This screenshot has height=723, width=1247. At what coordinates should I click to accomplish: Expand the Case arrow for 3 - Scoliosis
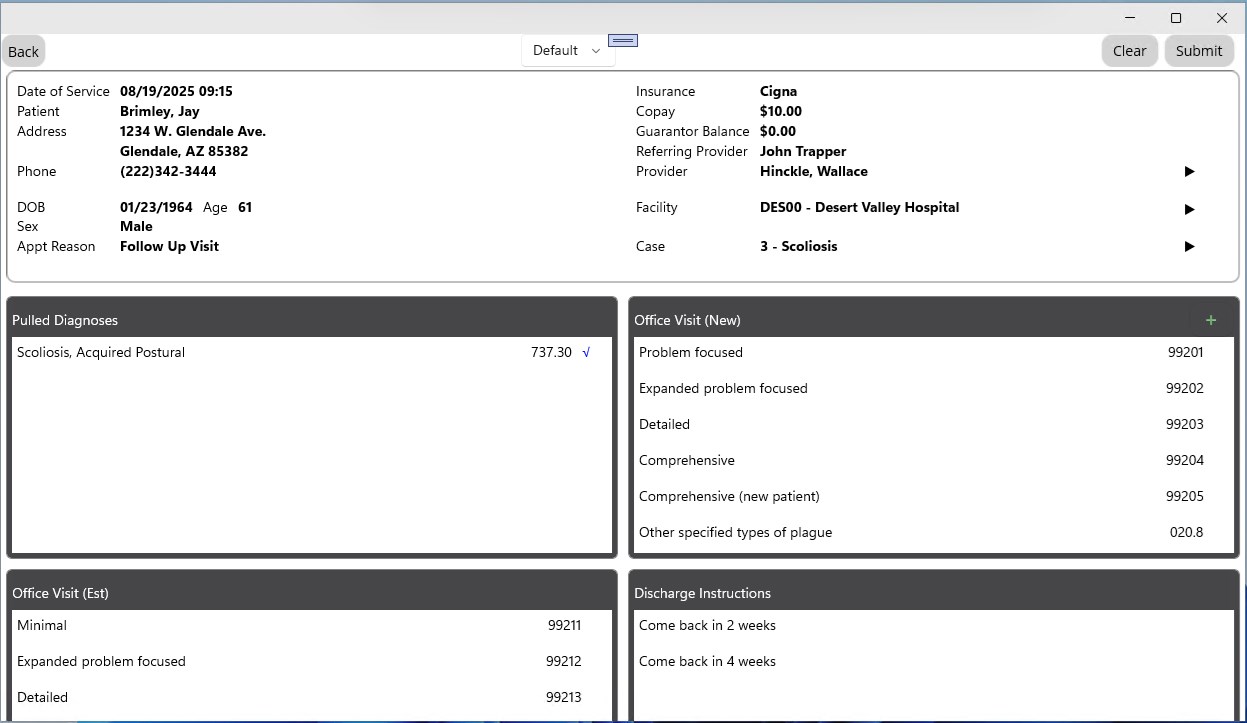1189,246
